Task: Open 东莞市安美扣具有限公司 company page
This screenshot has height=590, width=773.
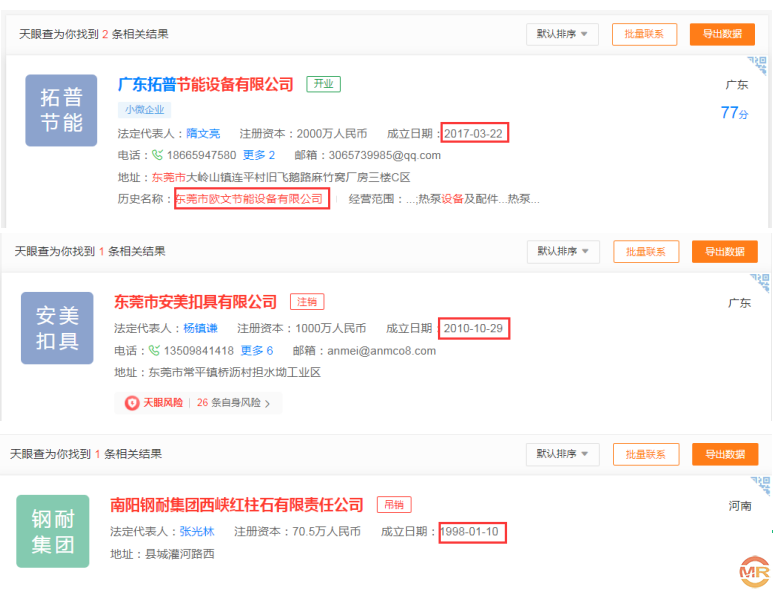Action: point(196,301)
